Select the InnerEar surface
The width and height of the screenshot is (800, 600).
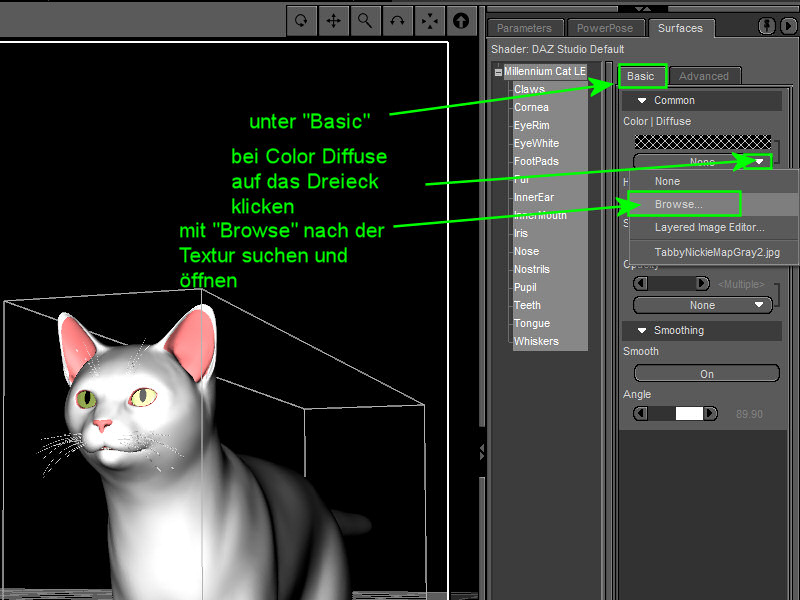pyautogui.click(x=534, y=197)
